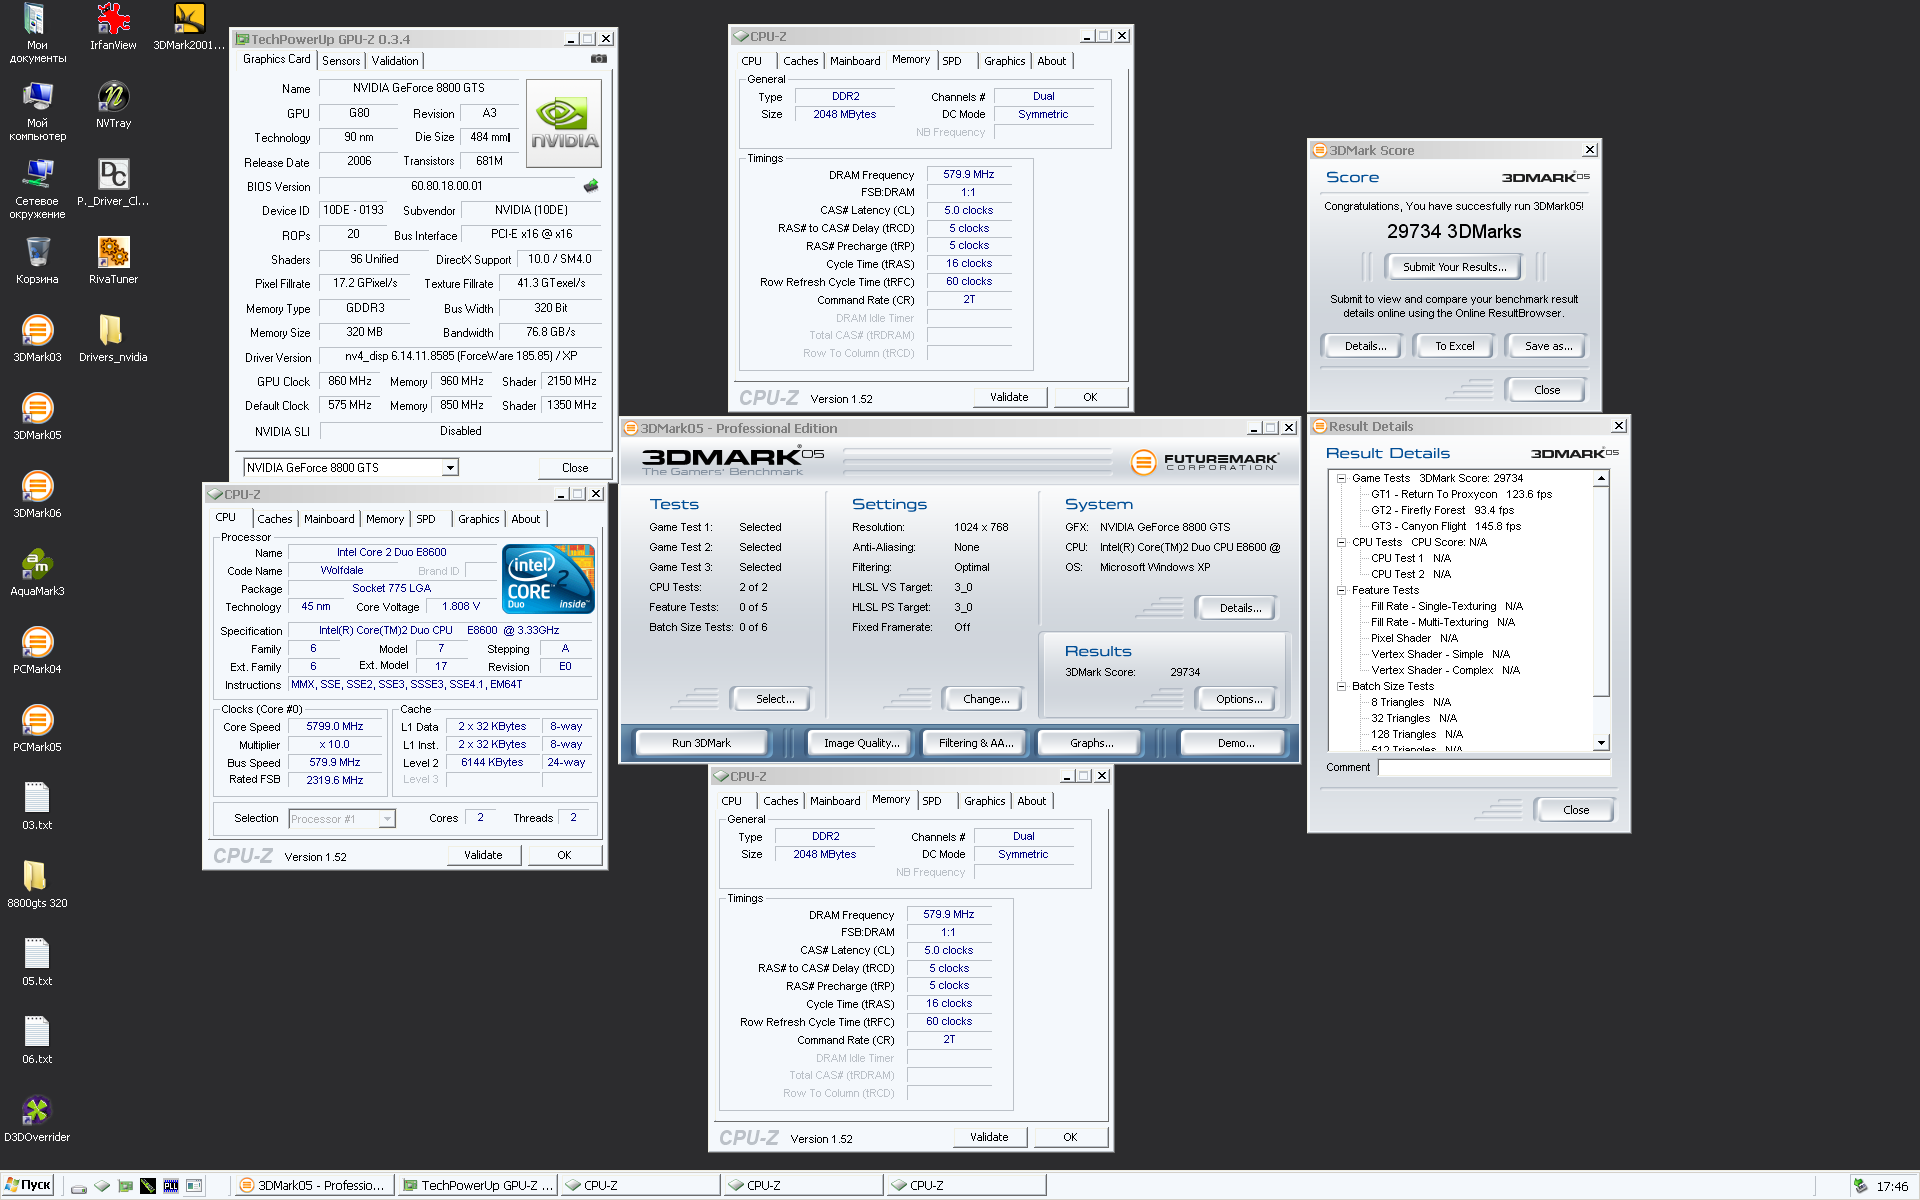Select the 3DMark05 desktop shortcut
1920x1200 pixels.
(37, 417)
